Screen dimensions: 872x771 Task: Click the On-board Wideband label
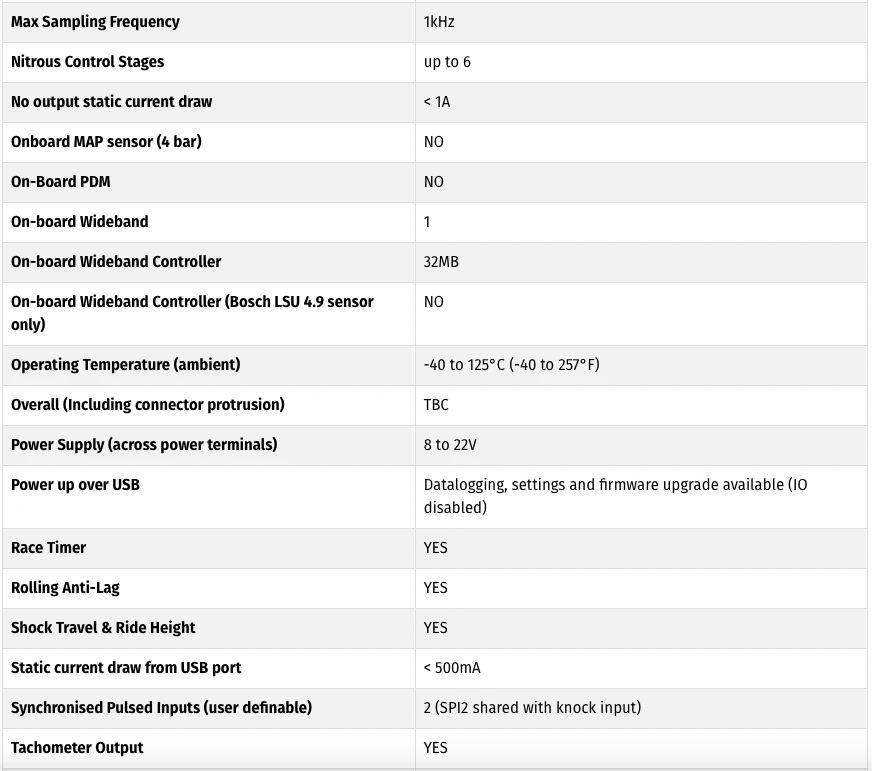point(80,222)
